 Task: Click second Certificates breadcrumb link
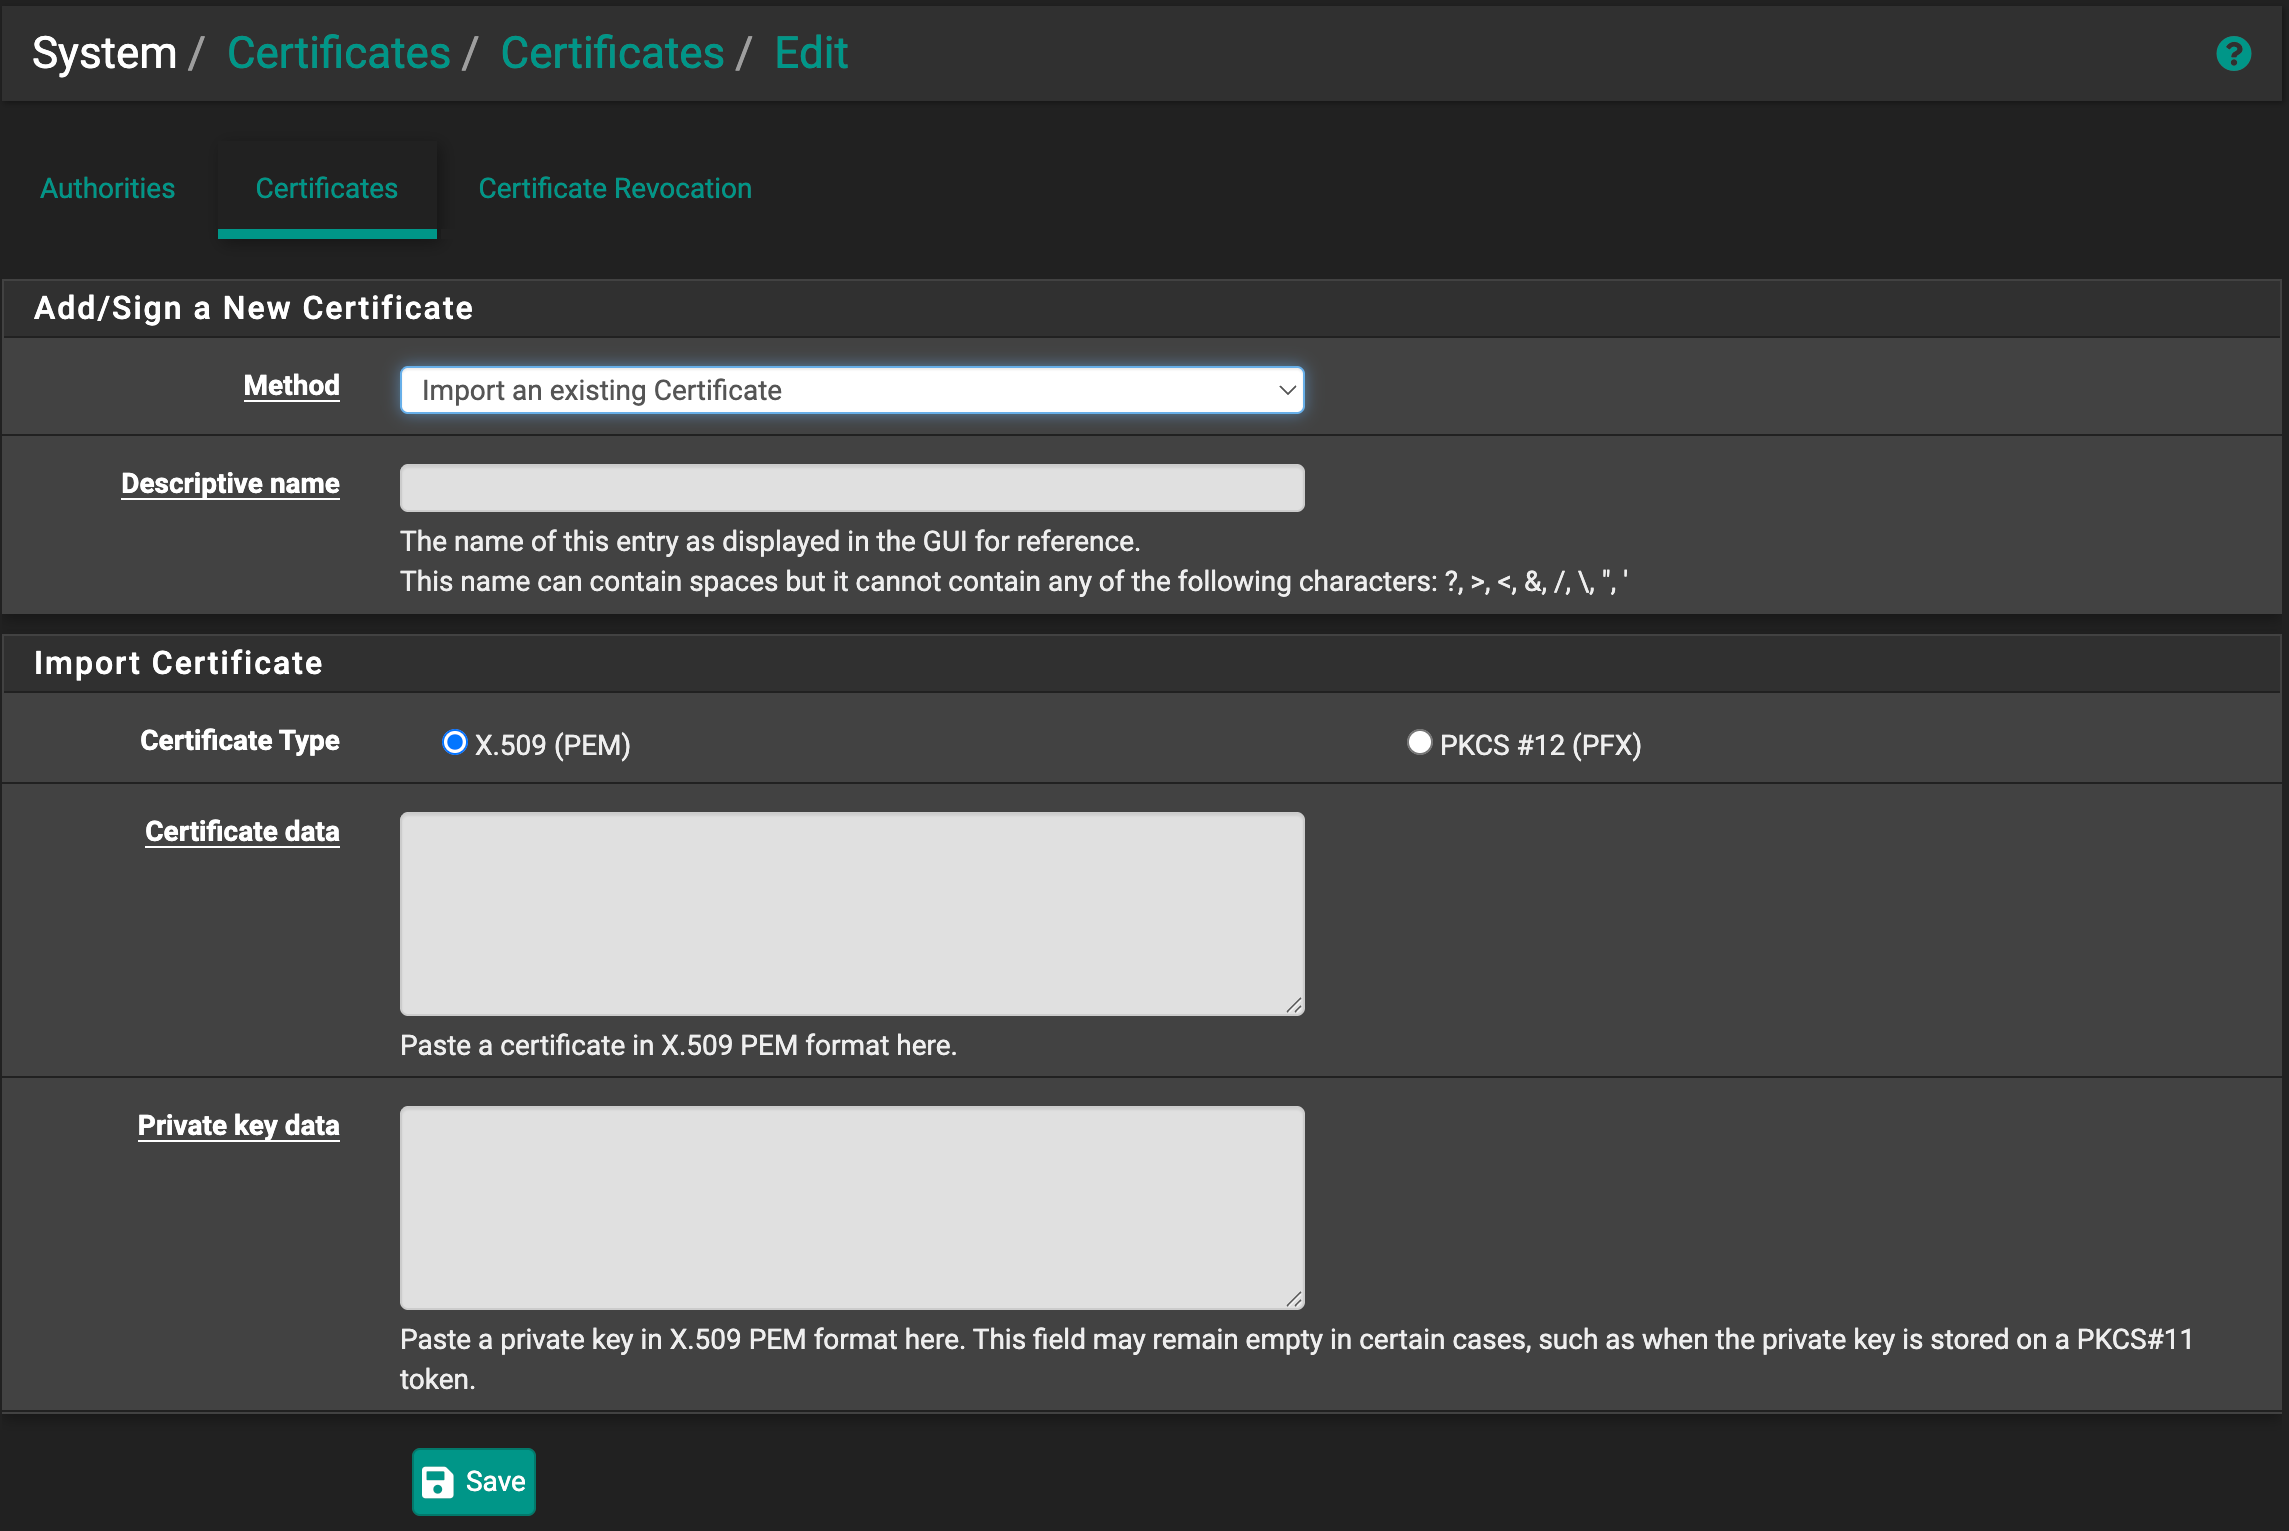click(612, 53)
